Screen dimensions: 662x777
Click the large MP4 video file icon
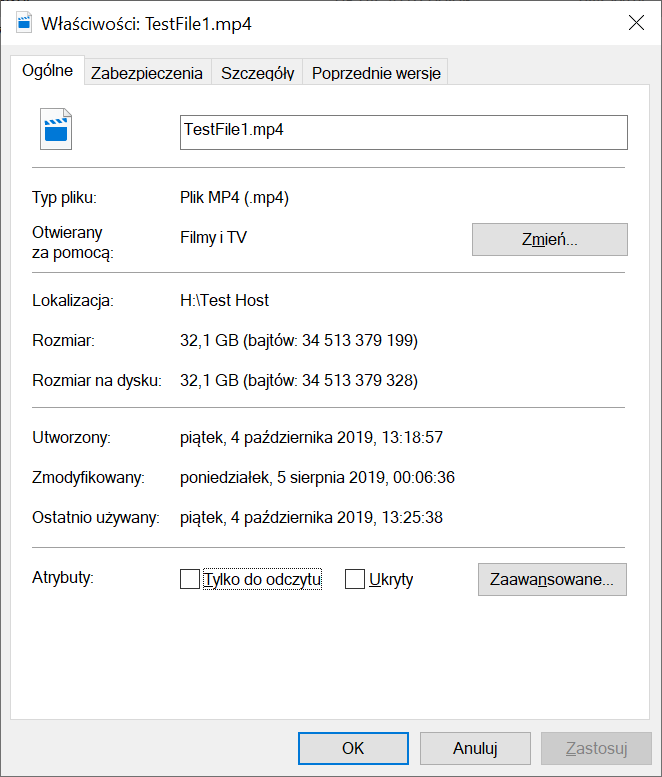(56, 130)
